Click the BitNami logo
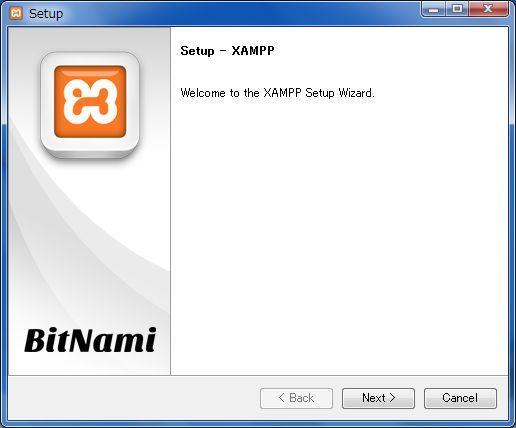516x428 pixels. tap(90, 340)
